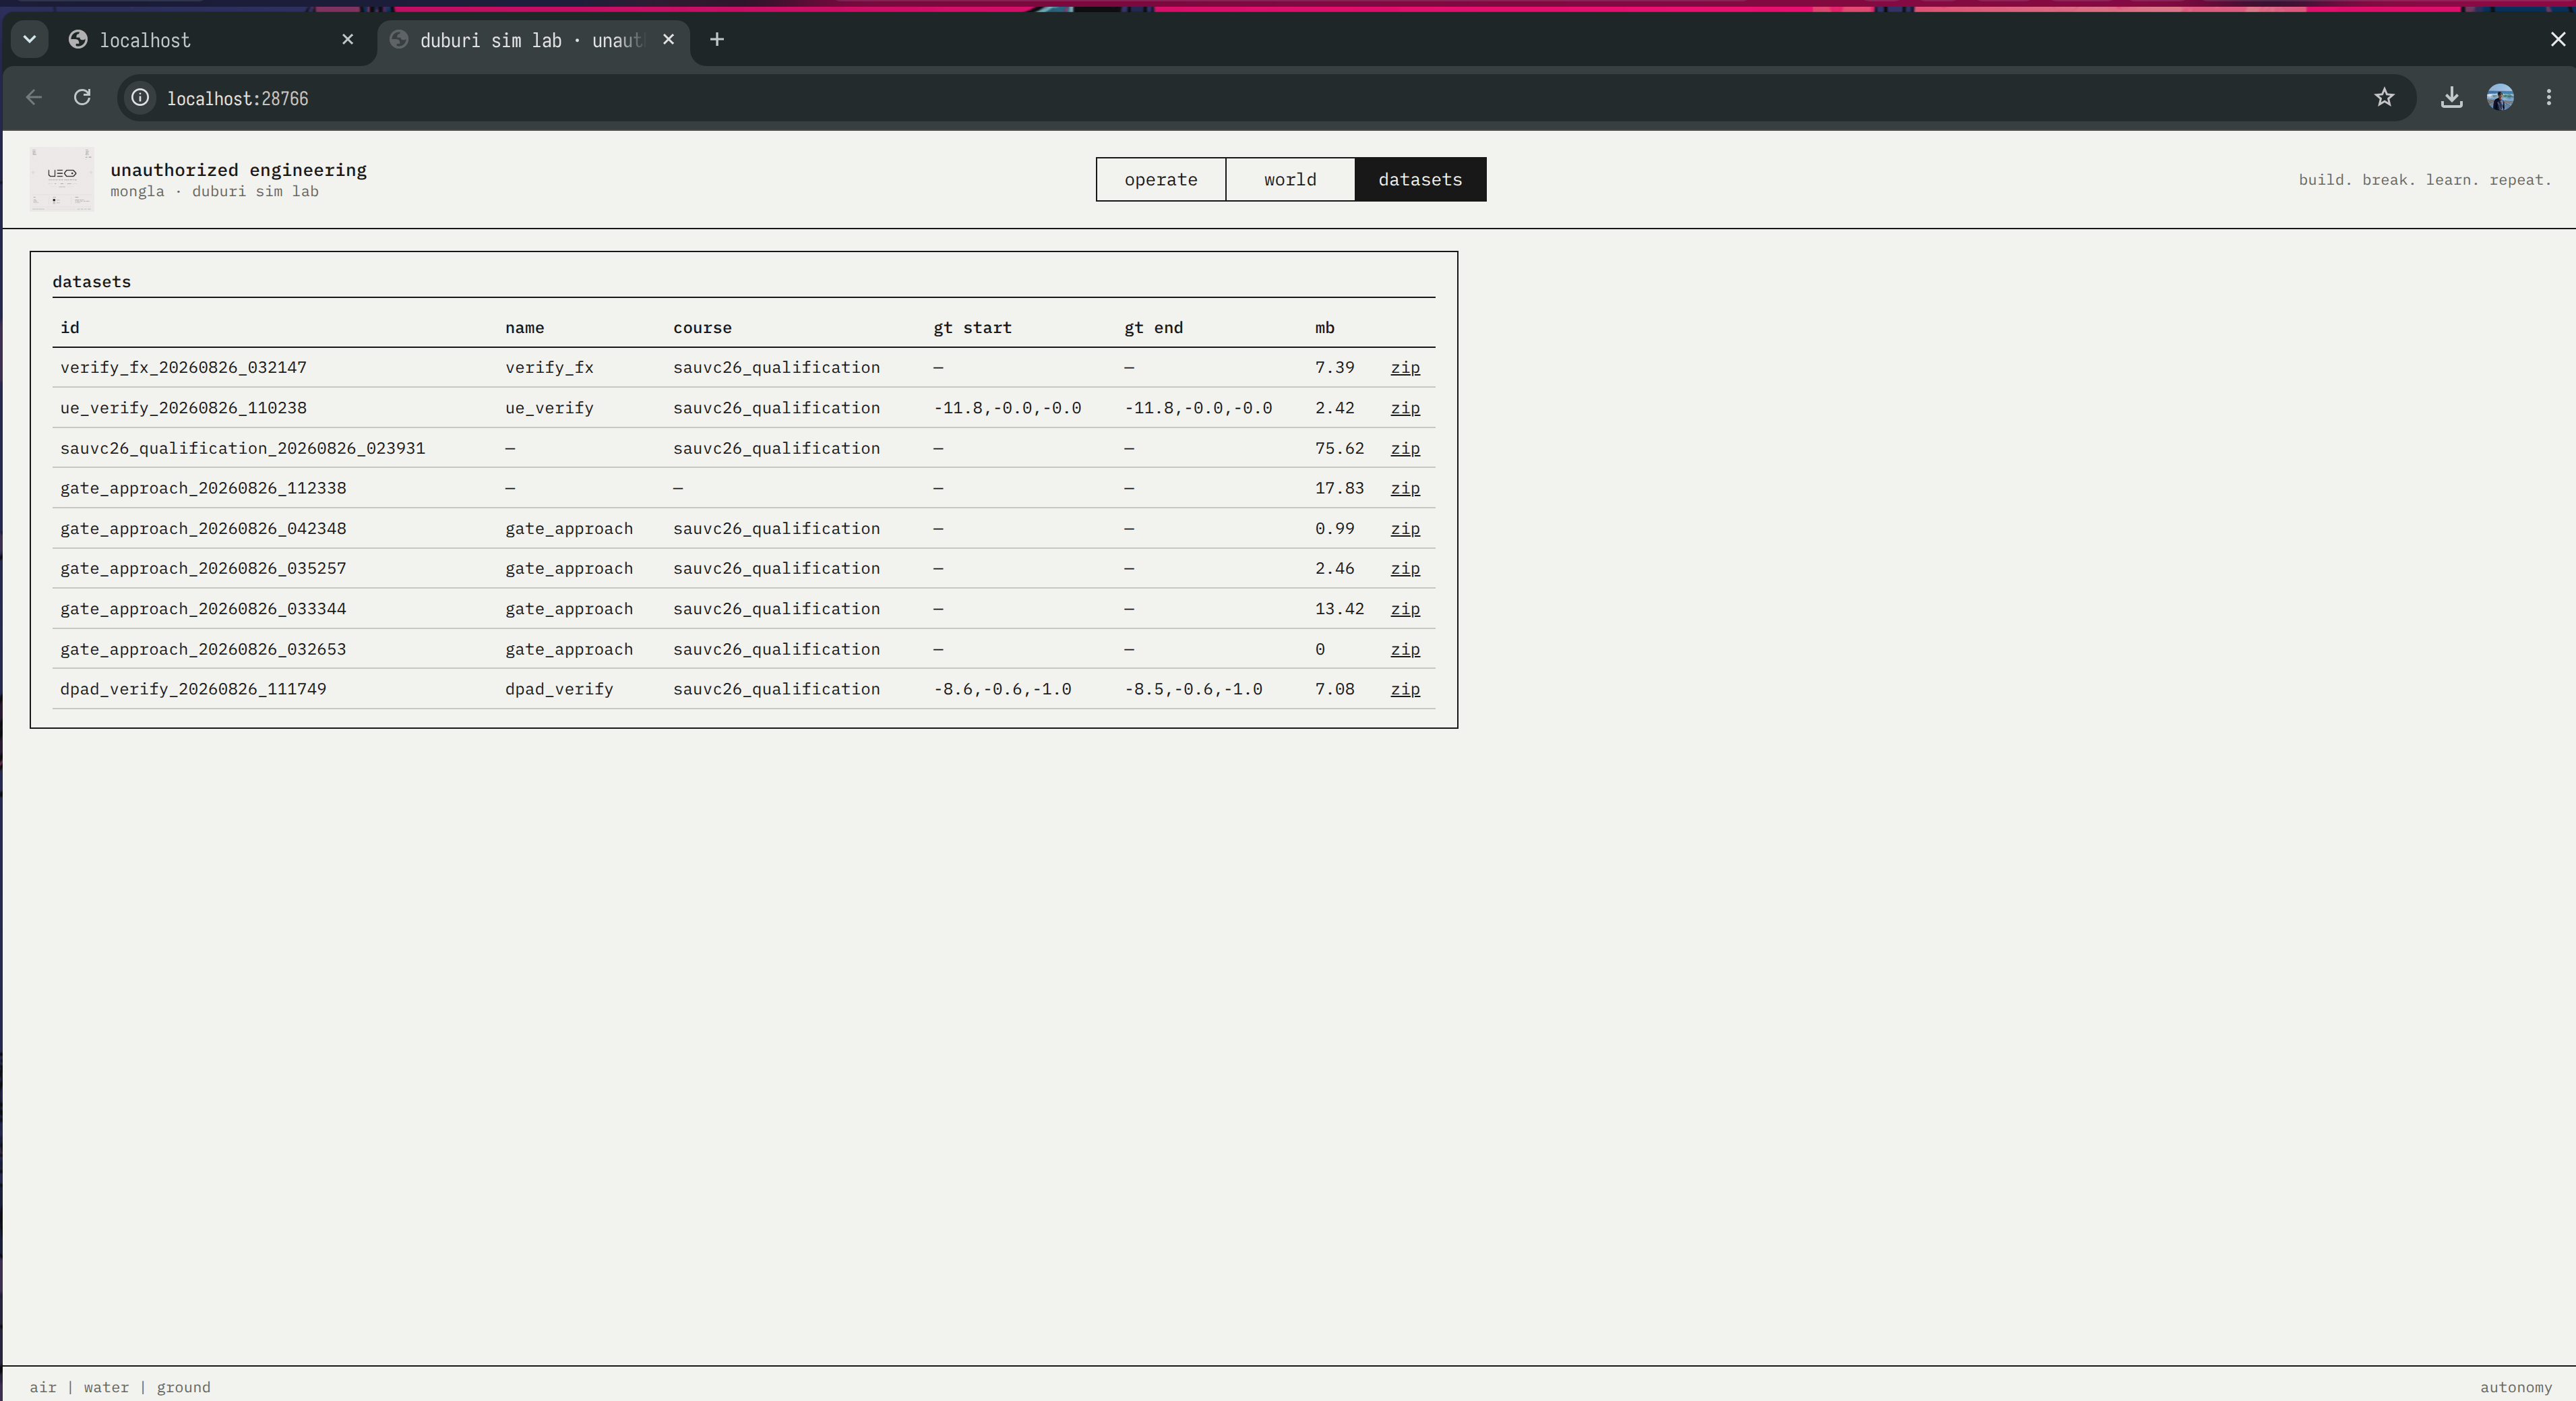Click the 0.99 mb value
This screenshot has height=1401, width=2576.
(x=1334, y=529)
